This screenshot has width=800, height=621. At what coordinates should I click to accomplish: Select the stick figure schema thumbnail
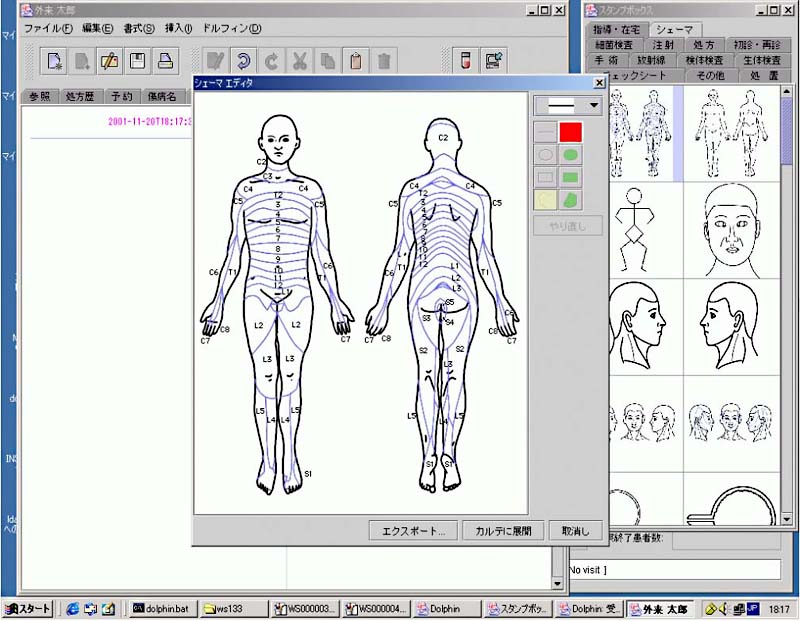(x=636, y=228)
